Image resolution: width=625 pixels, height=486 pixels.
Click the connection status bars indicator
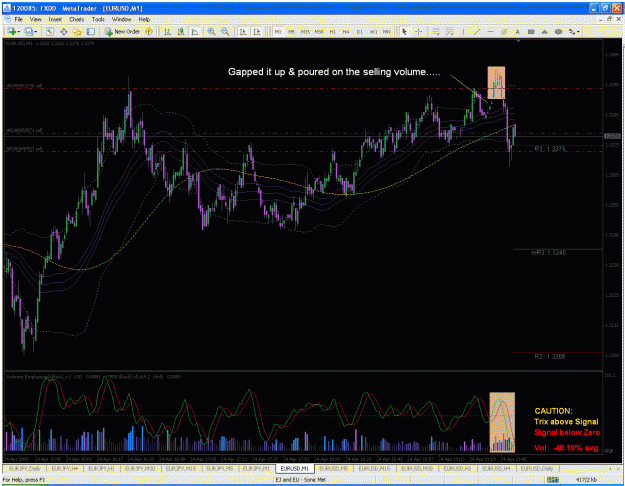click(552, 480)
